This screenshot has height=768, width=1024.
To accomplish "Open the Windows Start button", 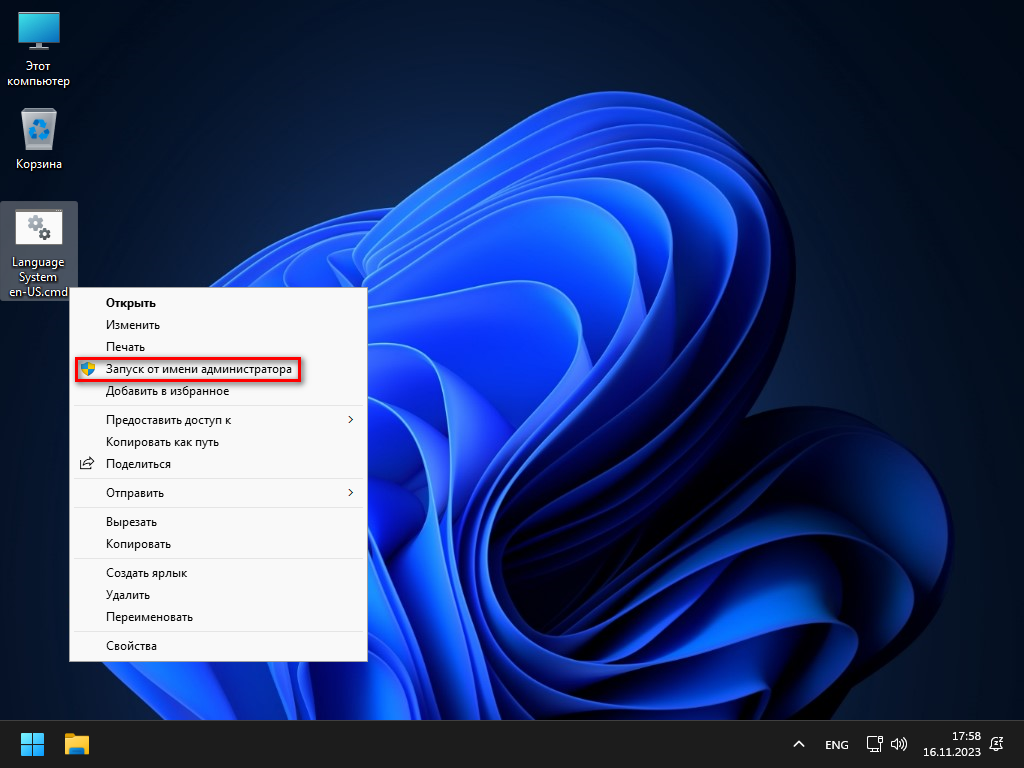I will coord(32,744).
